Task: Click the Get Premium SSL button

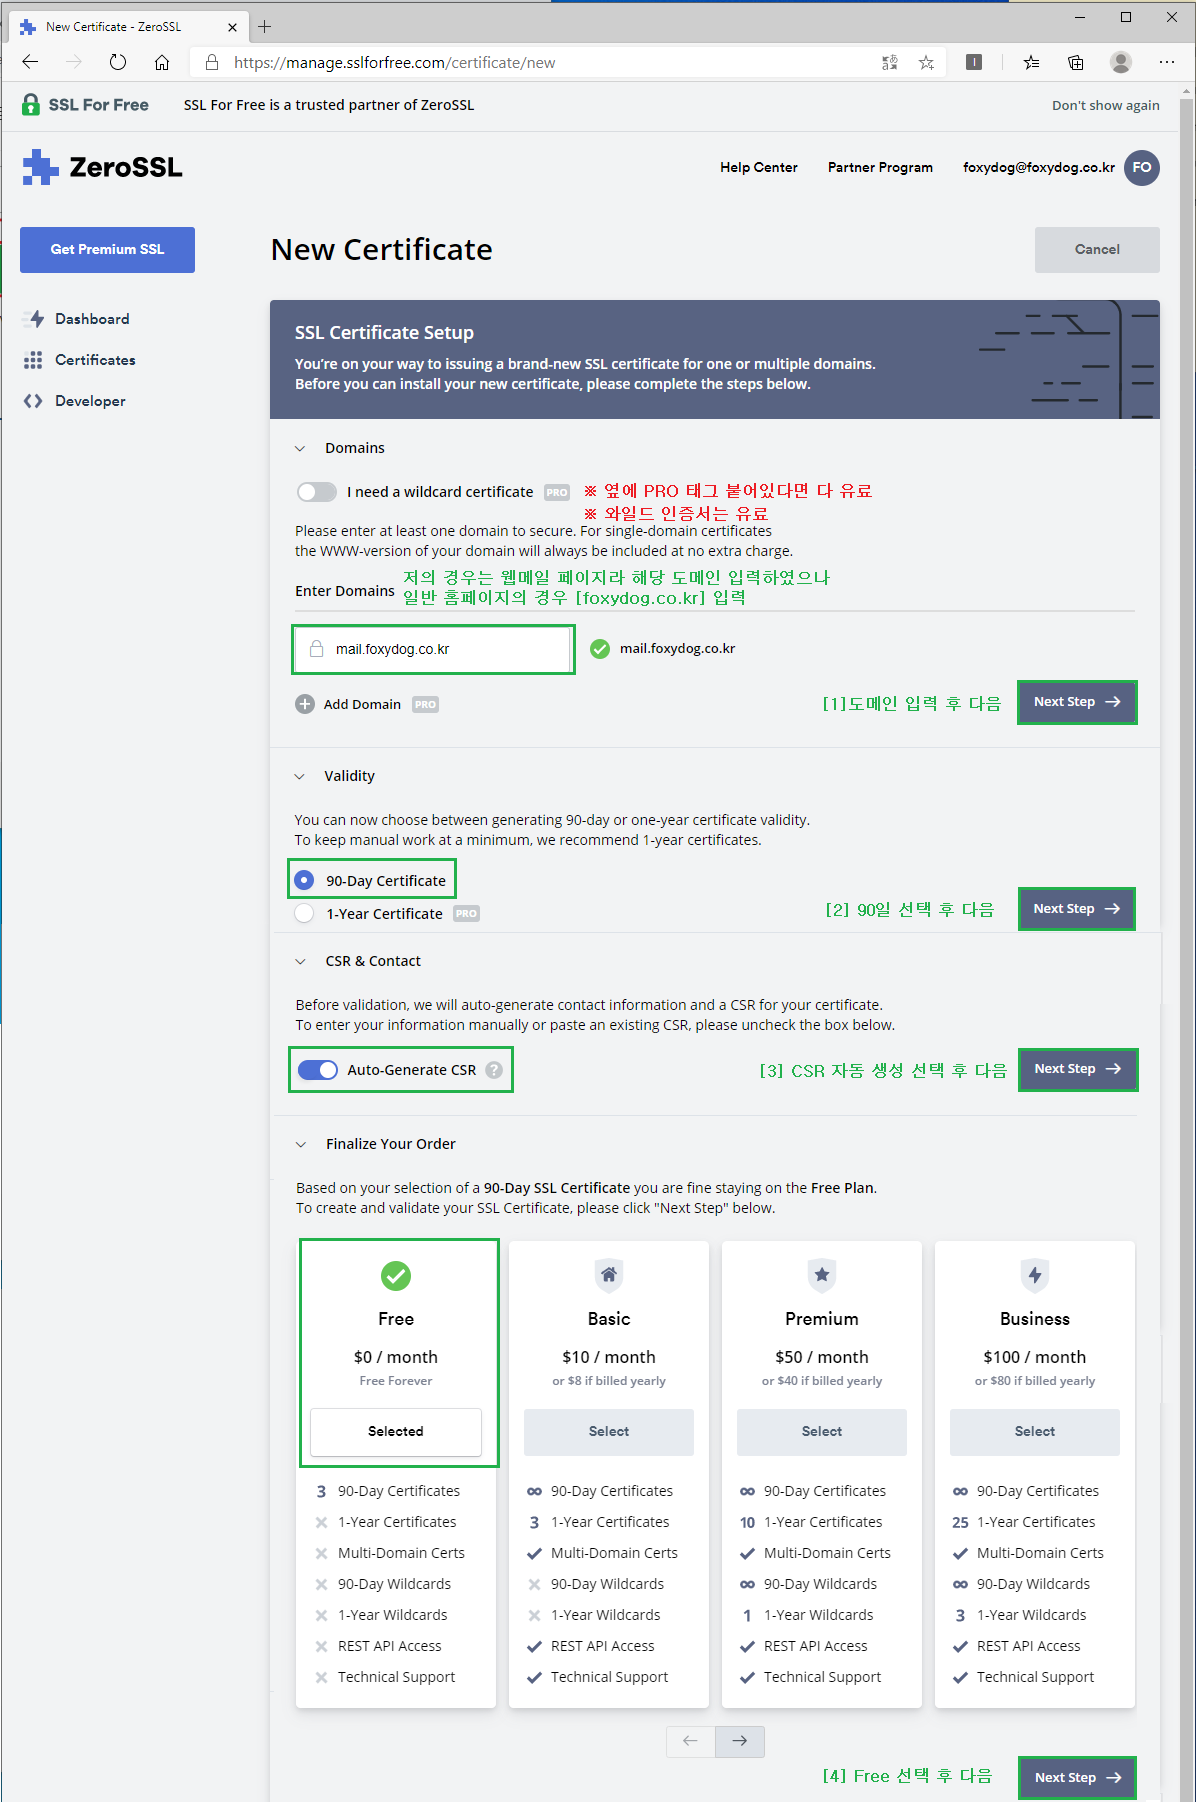Action: click(107, 249)
